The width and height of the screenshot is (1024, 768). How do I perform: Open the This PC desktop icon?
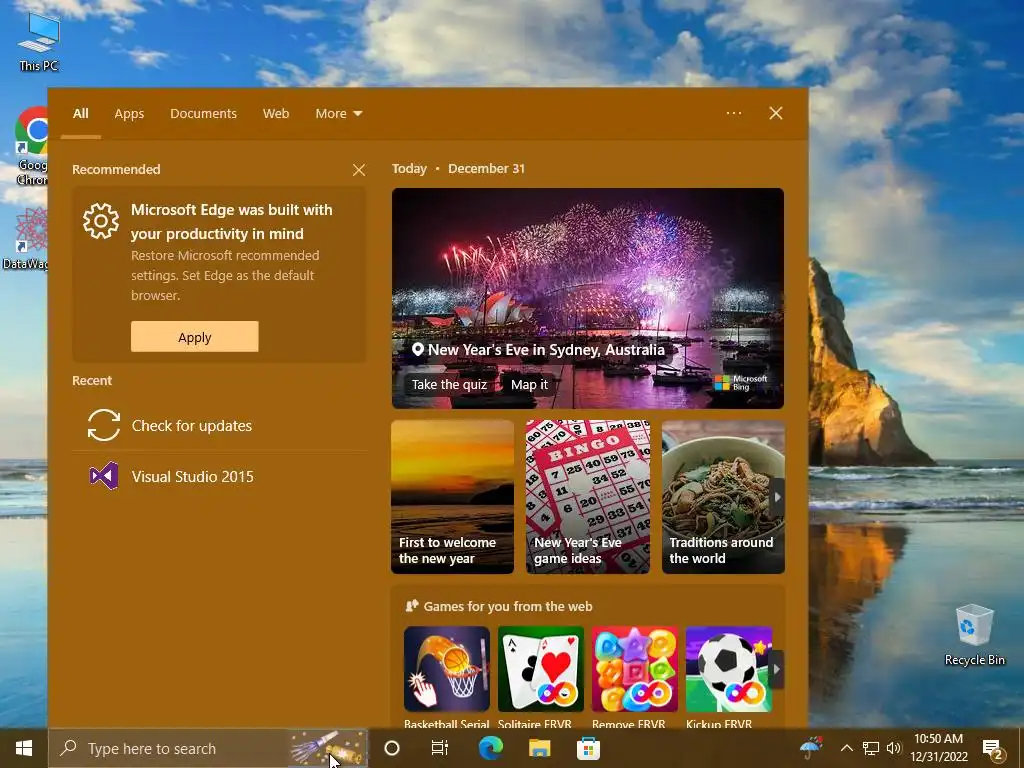point(39,42)
